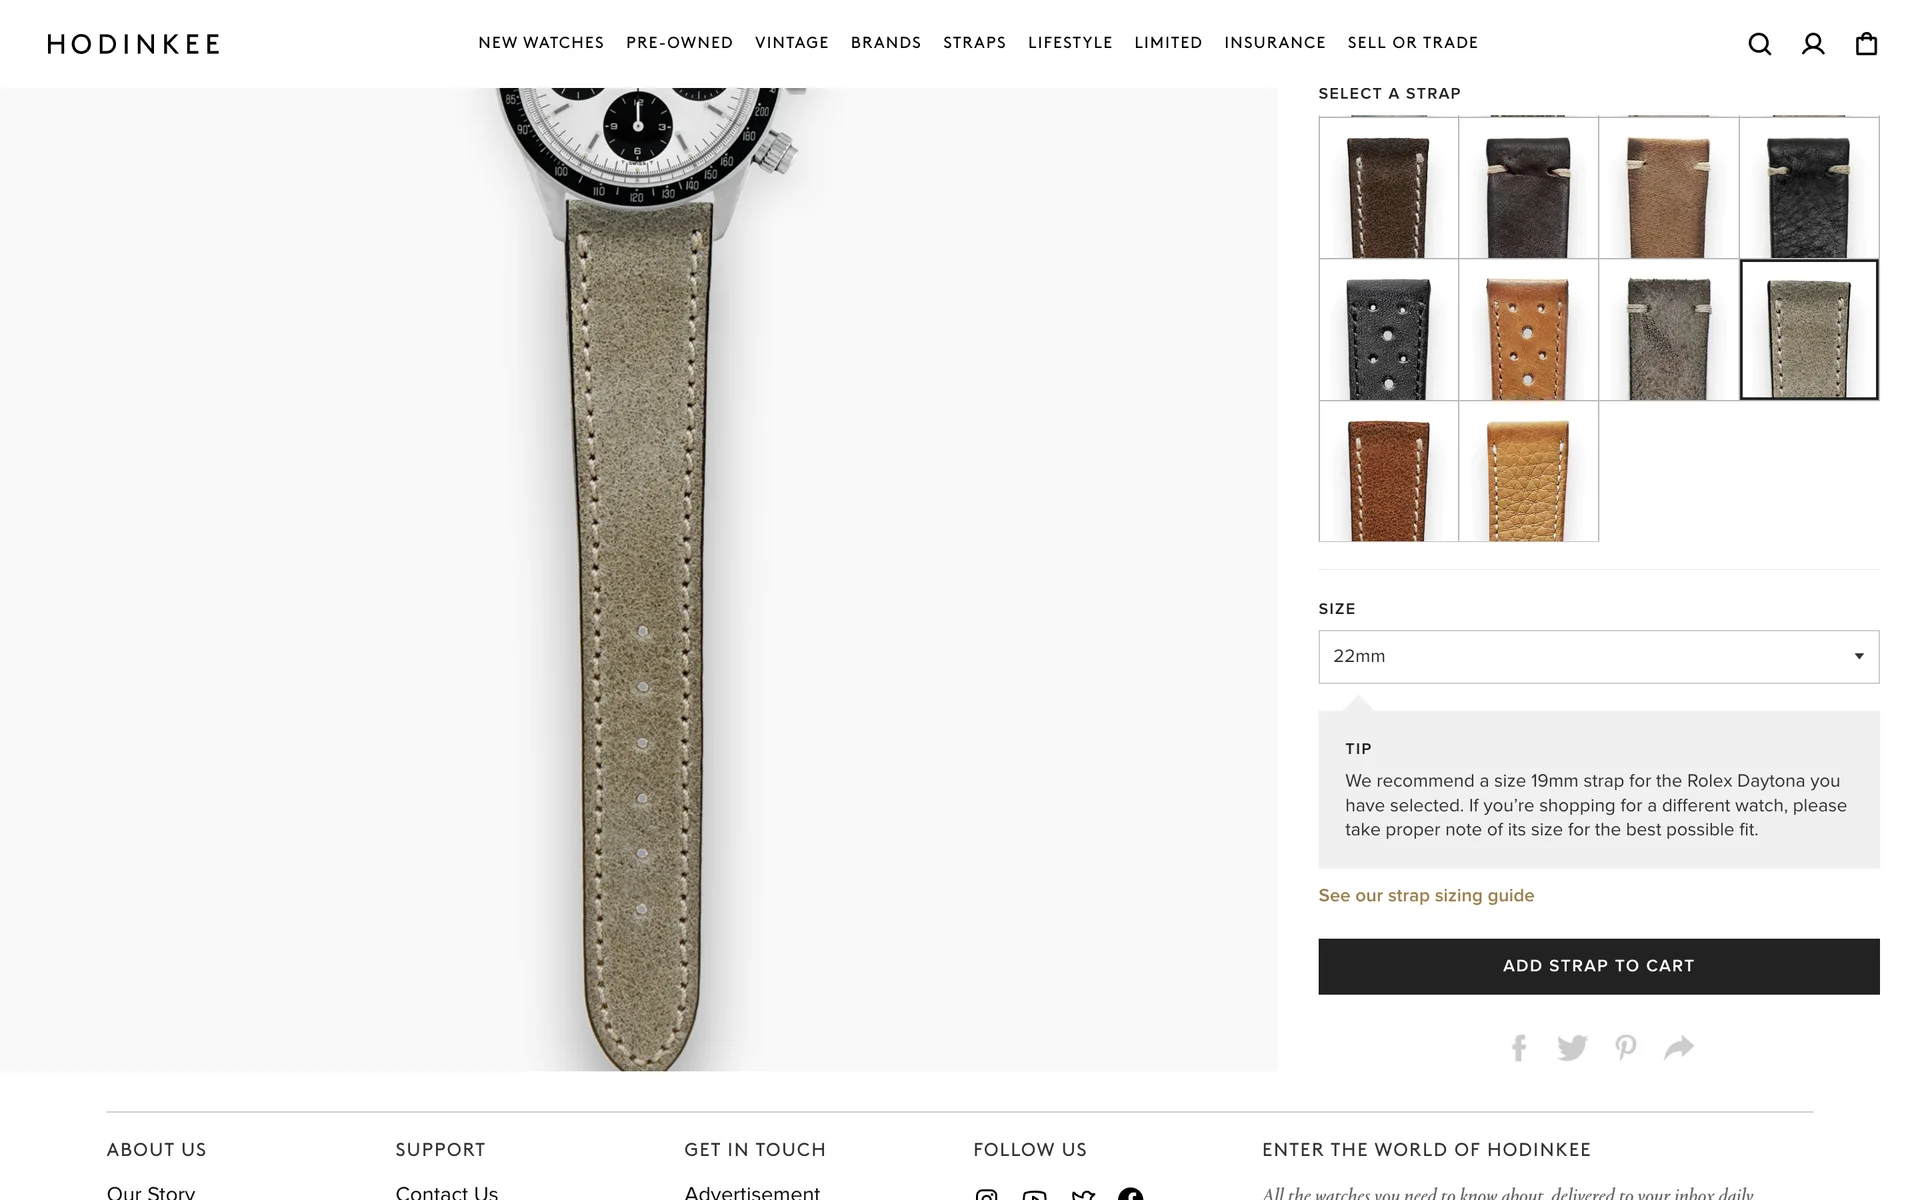The image size is (1920, 1200).
Task: Select the tan perforated racing strap
Action: click(1528, 330)
